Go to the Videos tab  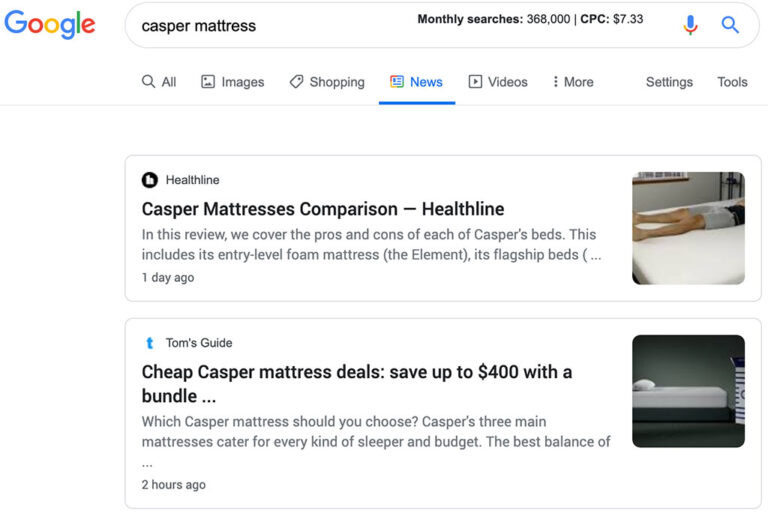(x=498, y=82)
